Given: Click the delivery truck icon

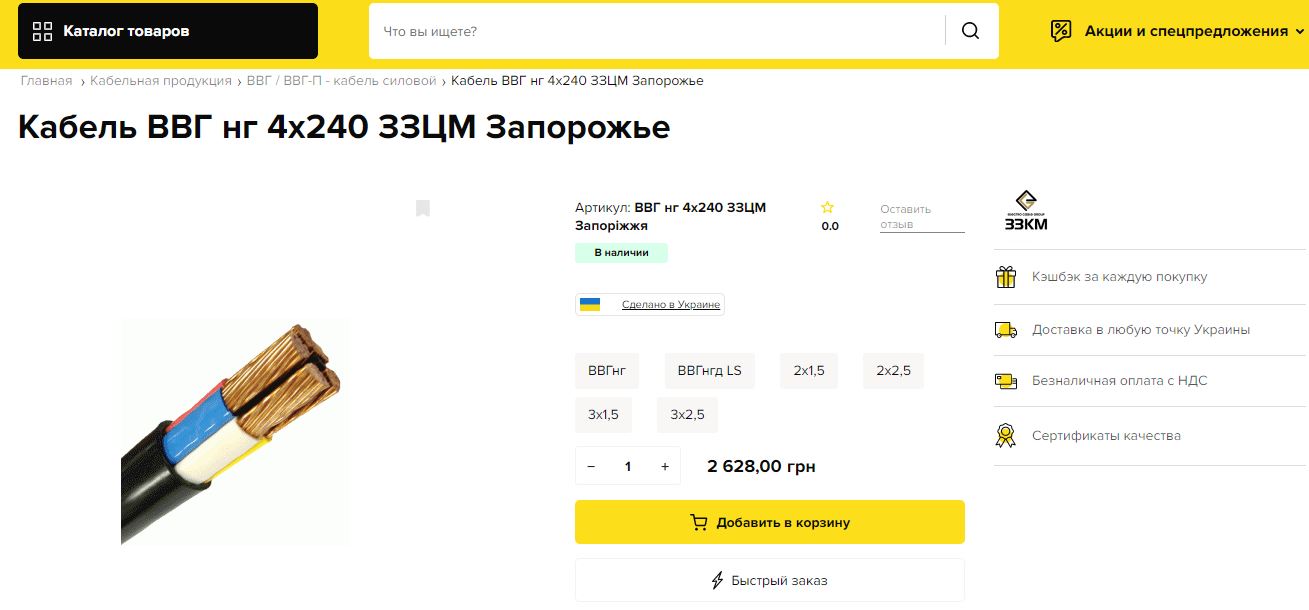Looking at the screenshot, I should pos(1005,330).
